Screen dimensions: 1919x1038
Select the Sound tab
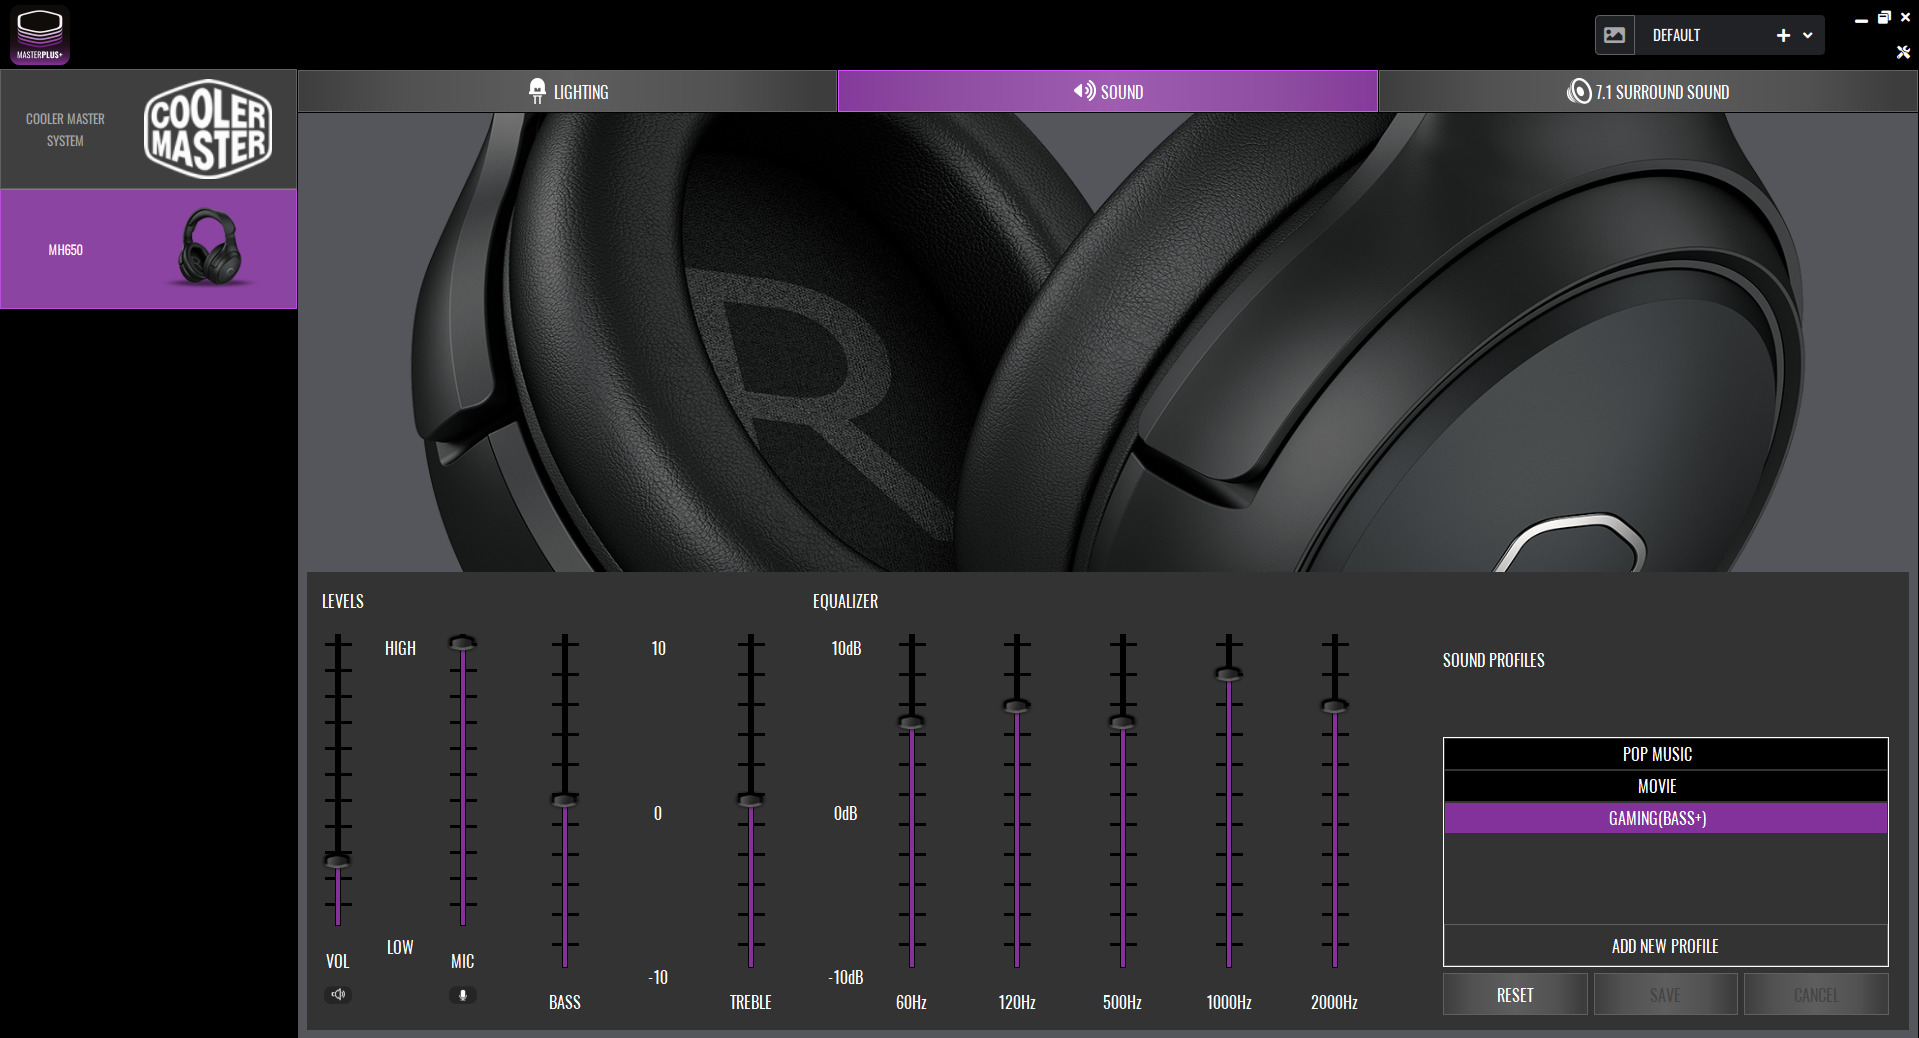pos(1107,92)
